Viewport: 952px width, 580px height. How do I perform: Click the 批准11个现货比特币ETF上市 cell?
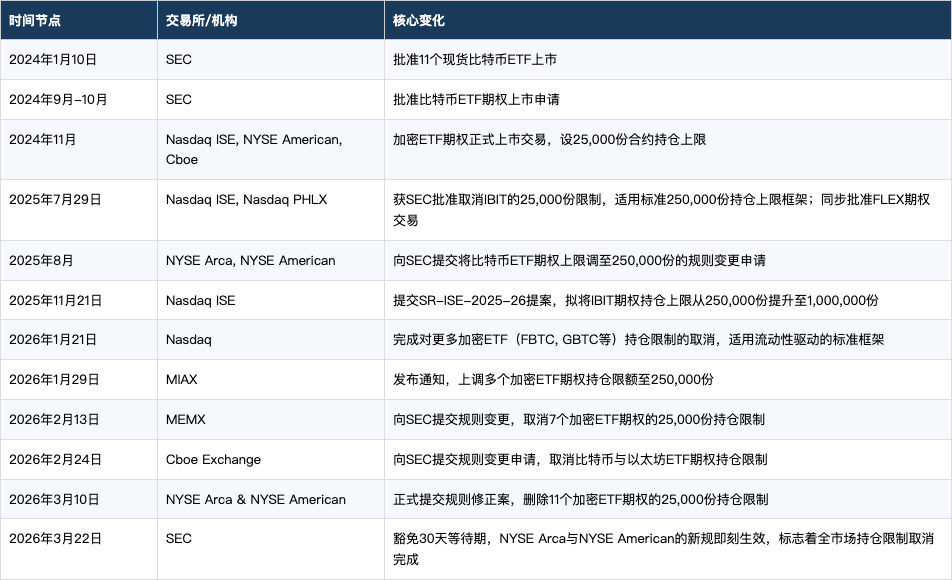[475, 60]
